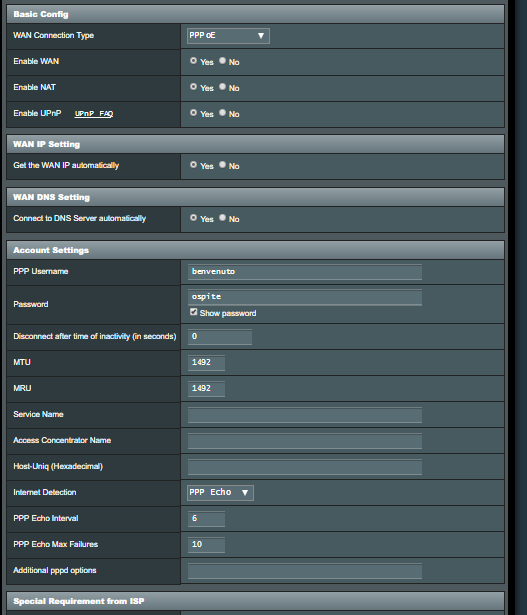
Task: Click the MTU value field
Action: coord(206,362)
